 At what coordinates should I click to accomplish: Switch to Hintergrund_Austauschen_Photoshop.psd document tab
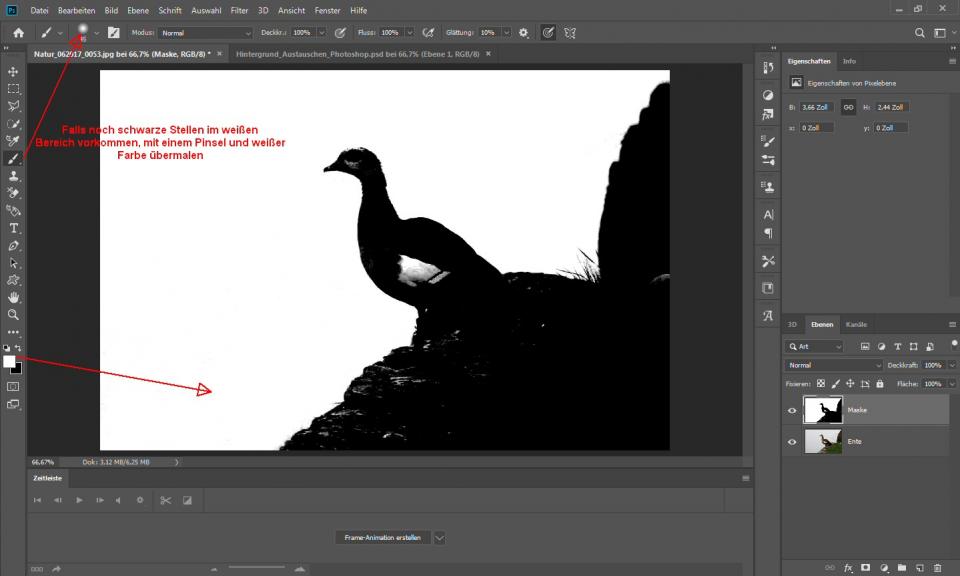click(x=358, y=53)
